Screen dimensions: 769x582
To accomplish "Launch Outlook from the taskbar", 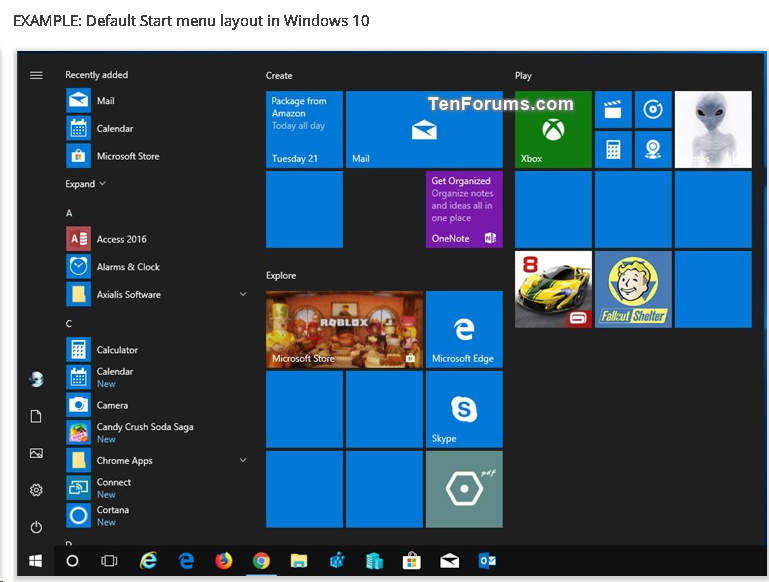I will (487, 560).
